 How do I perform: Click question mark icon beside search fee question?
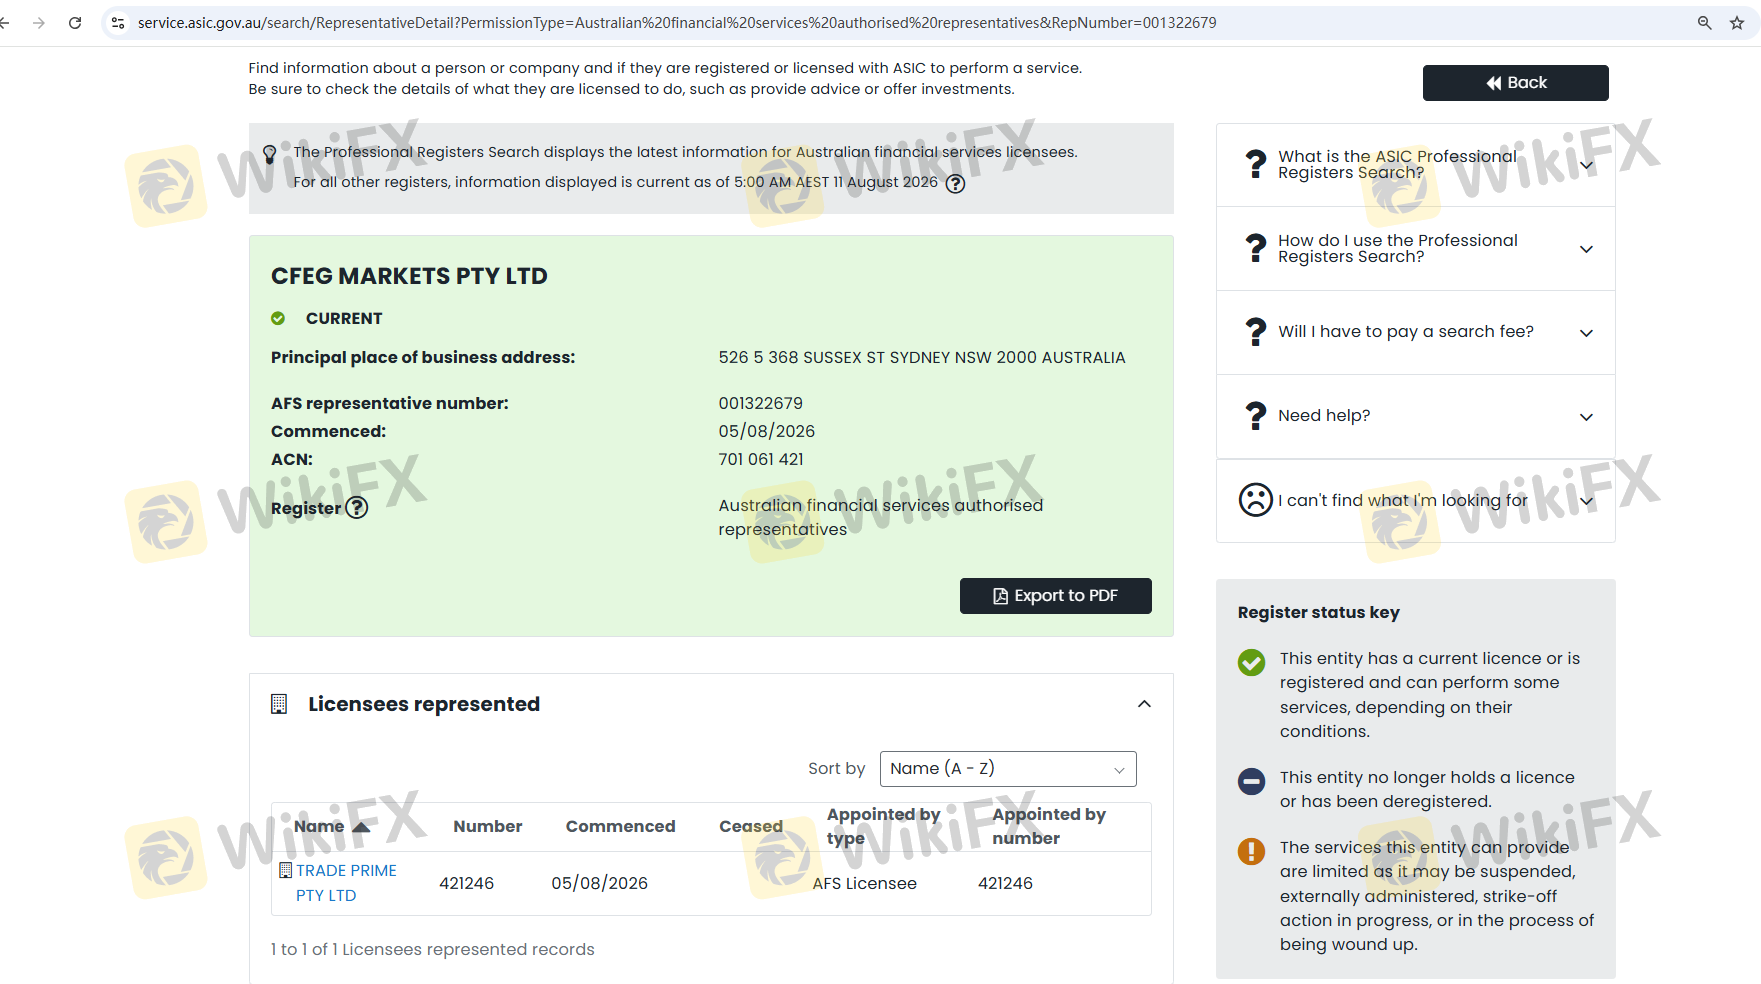[x=1255, y=332]
